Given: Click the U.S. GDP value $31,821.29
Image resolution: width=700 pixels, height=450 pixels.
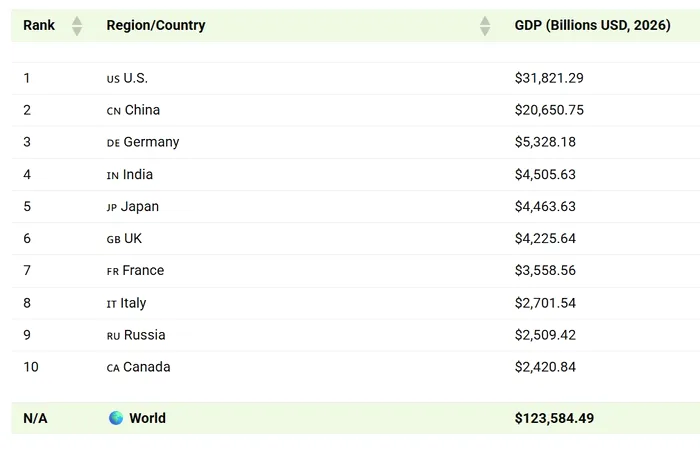Looking at the screenshot, I should tap(549, 78).
